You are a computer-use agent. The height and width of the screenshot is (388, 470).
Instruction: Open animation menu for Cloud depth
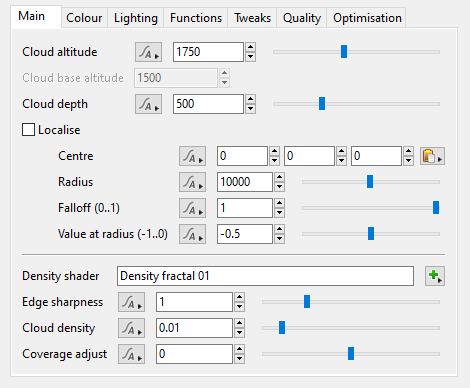pyautogui.click(x=148, y=104)
